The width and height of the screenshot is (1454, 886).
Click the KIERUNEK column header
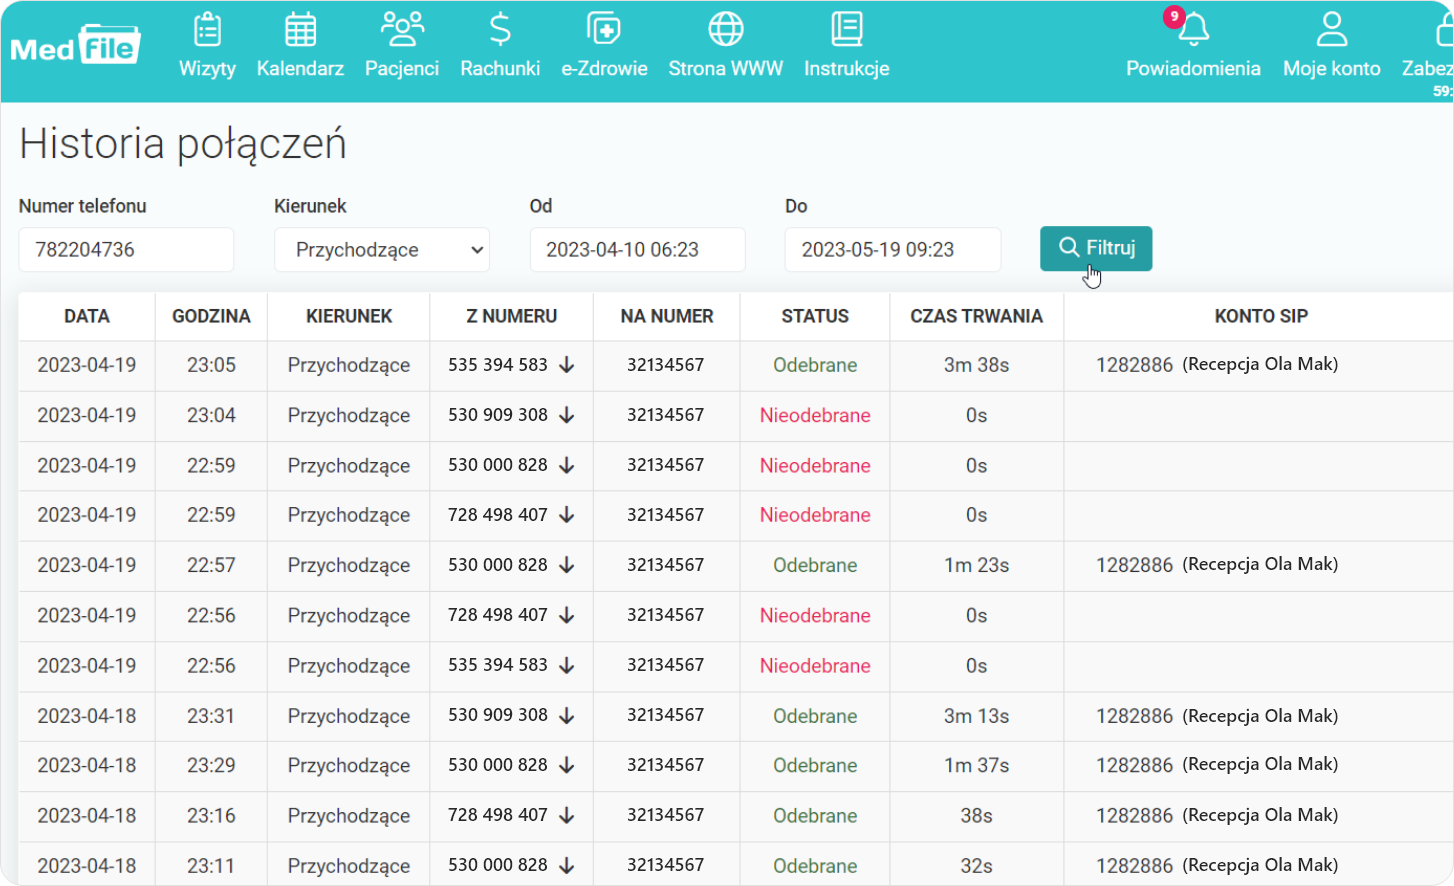pyautogui.click(x=349, y=316)
